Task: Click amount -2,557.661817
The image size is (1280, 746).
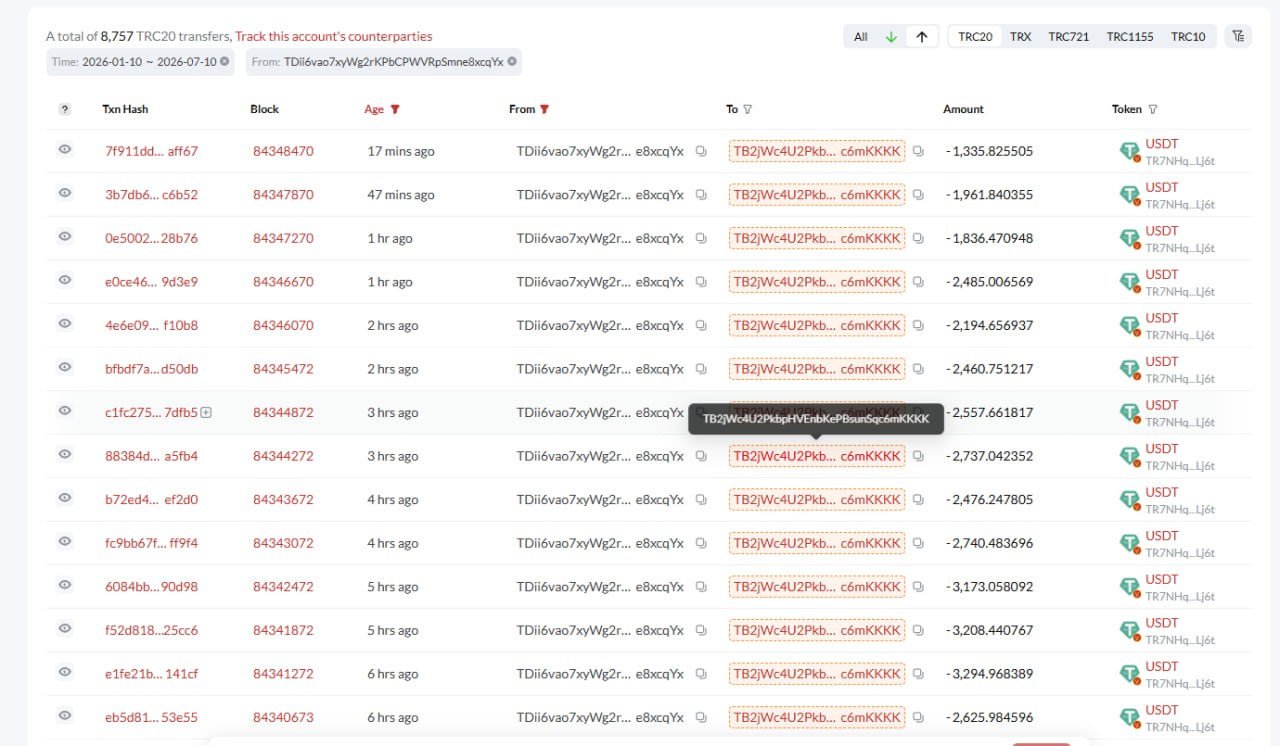Action: tap(989, 412)
